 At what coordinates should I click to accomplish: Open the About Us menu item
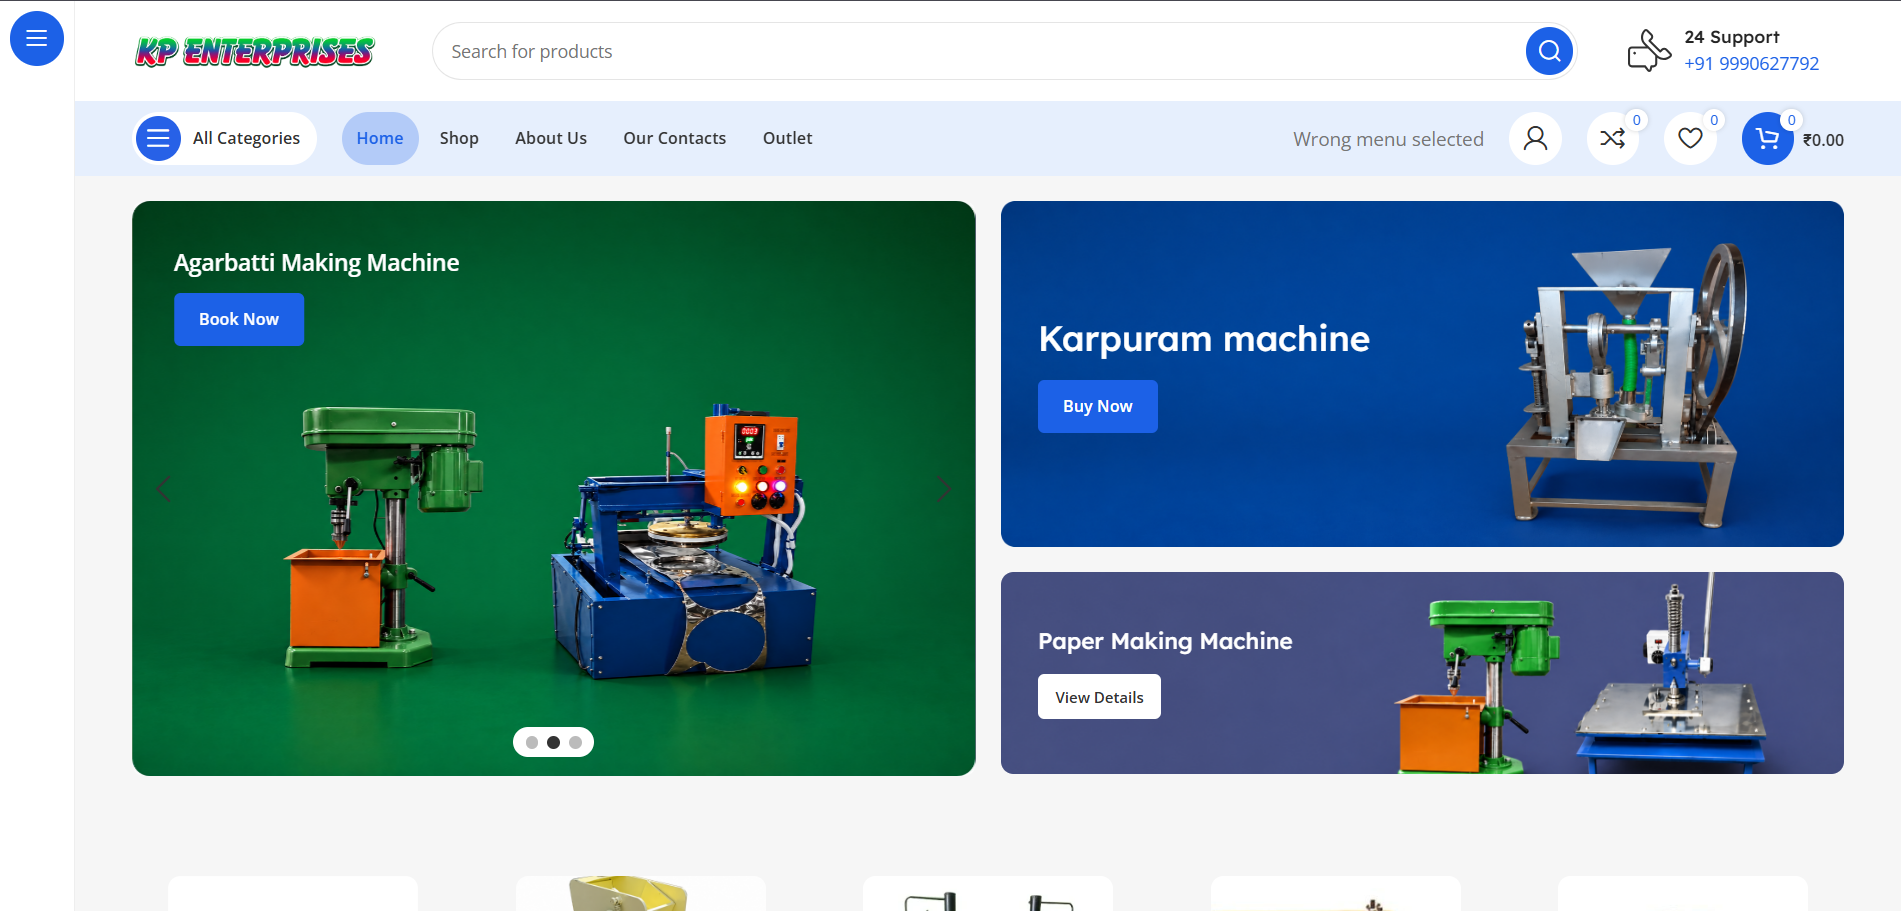pos(551,138)
